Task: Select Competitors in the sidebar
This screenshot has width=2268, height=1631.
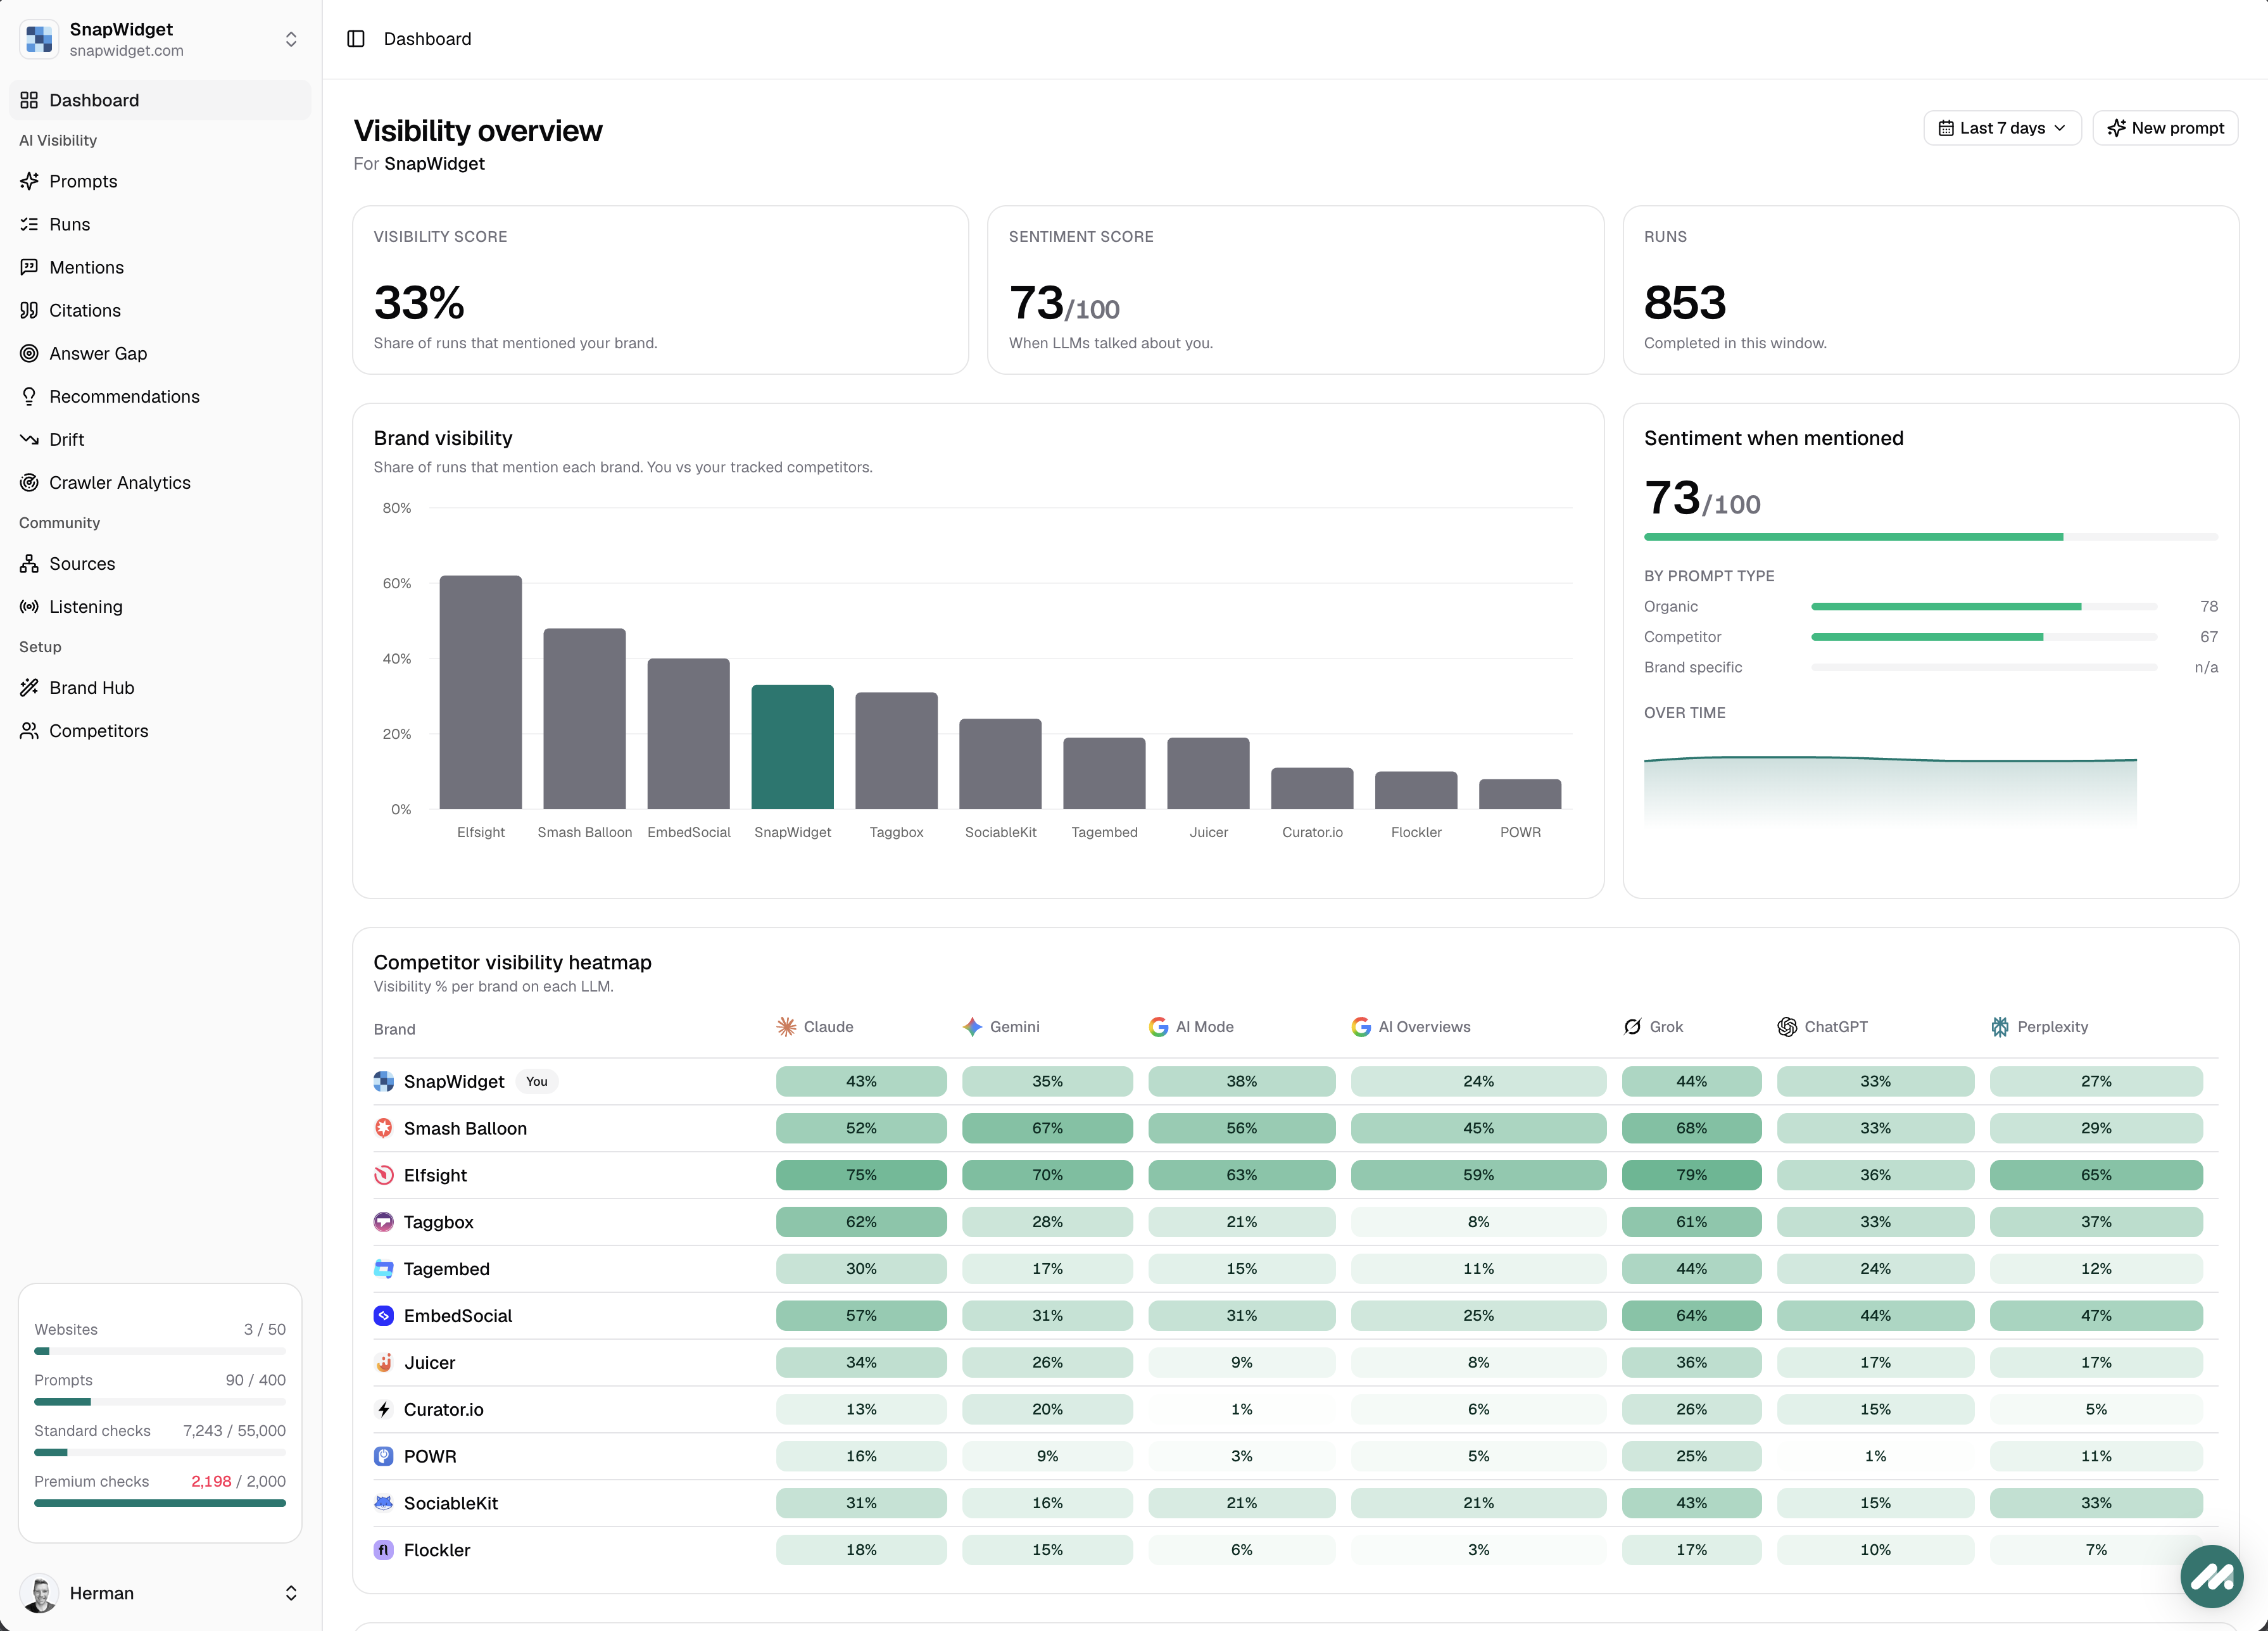Action: coord(160,730)
